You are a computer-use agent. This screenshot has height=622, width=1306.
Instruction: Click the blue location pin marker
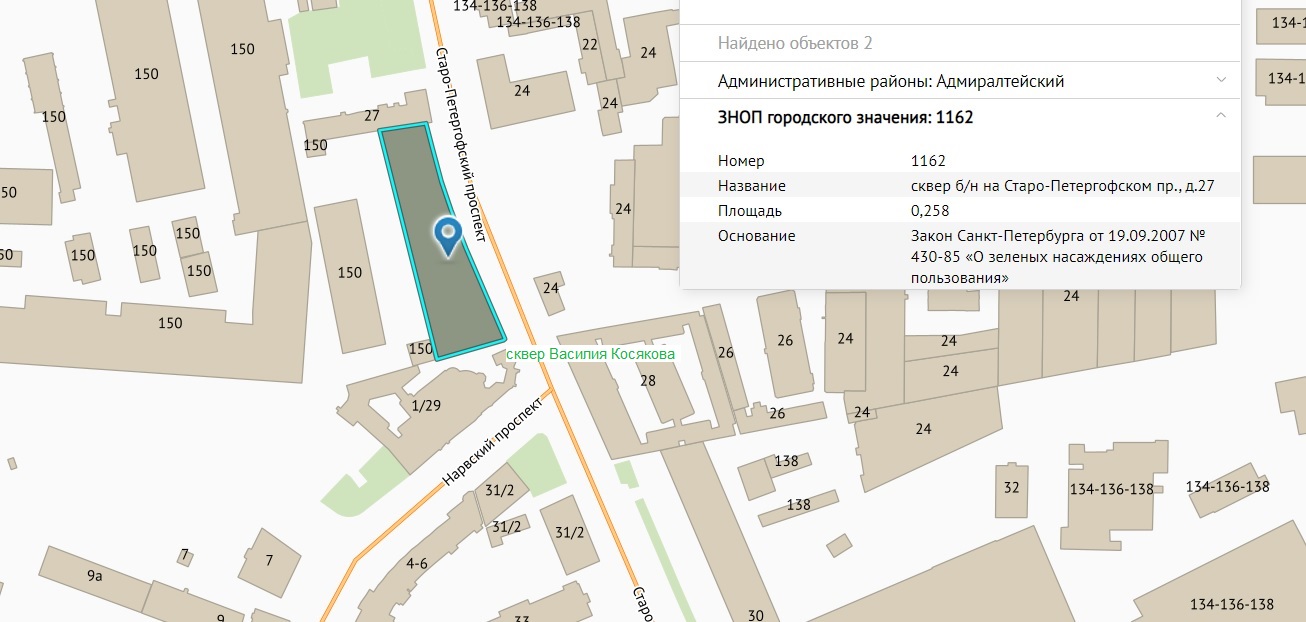[x=449, y=236]
